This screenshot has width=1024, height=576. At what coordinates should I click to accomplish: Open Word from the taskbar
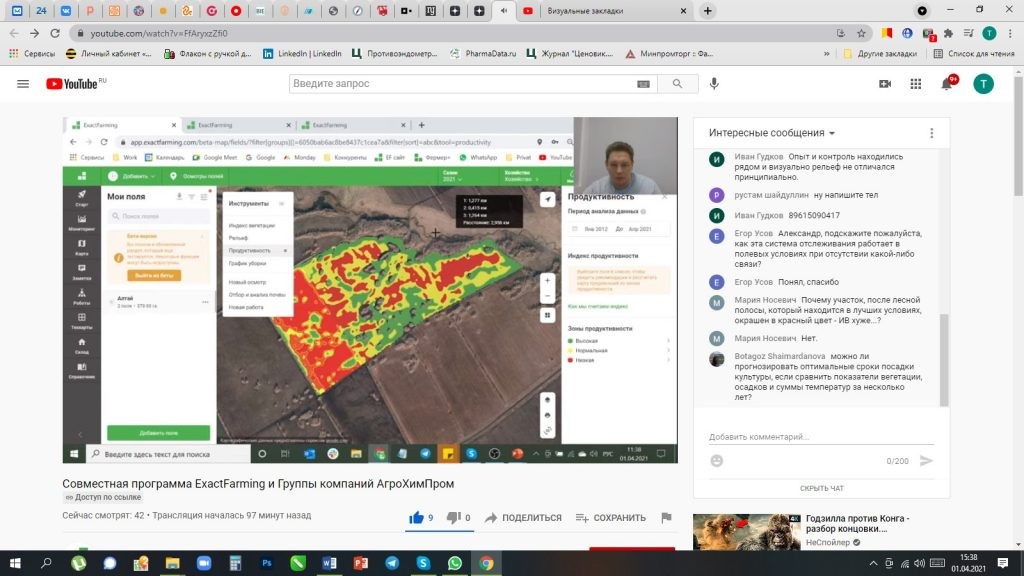coord(329,563)
